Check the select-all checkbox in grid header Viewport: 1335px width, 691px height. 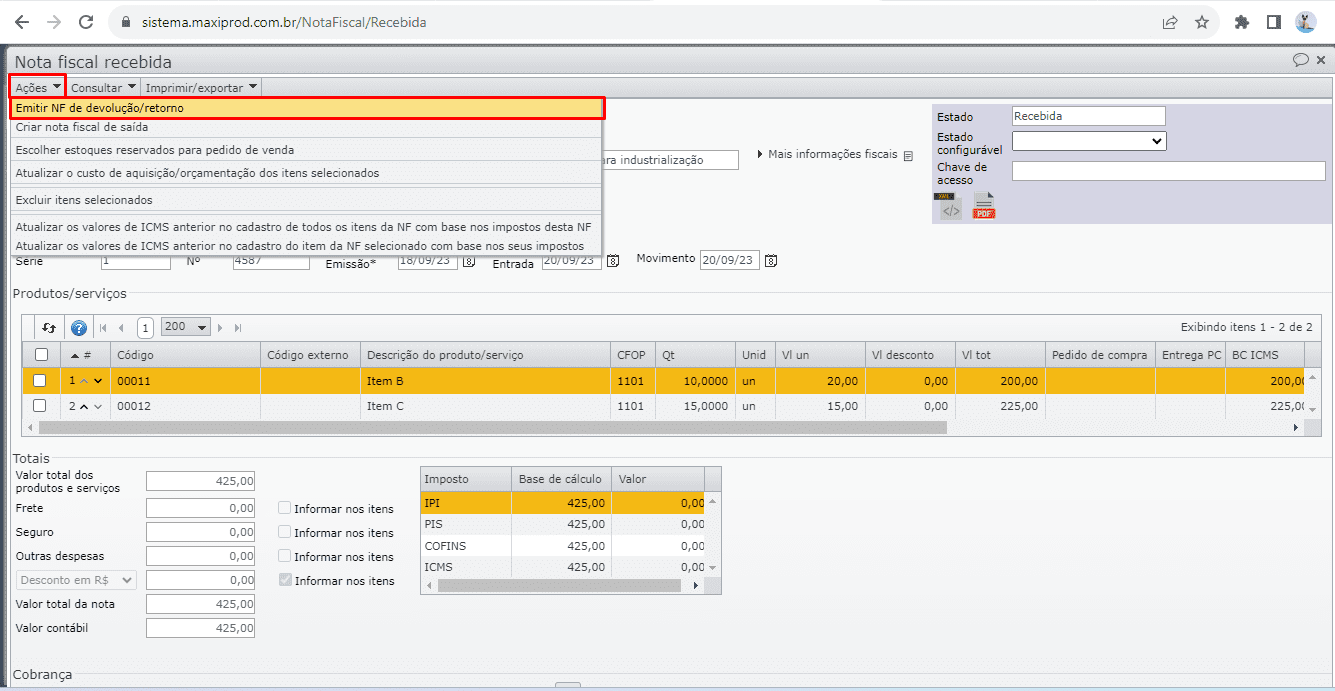click(41, 354)
